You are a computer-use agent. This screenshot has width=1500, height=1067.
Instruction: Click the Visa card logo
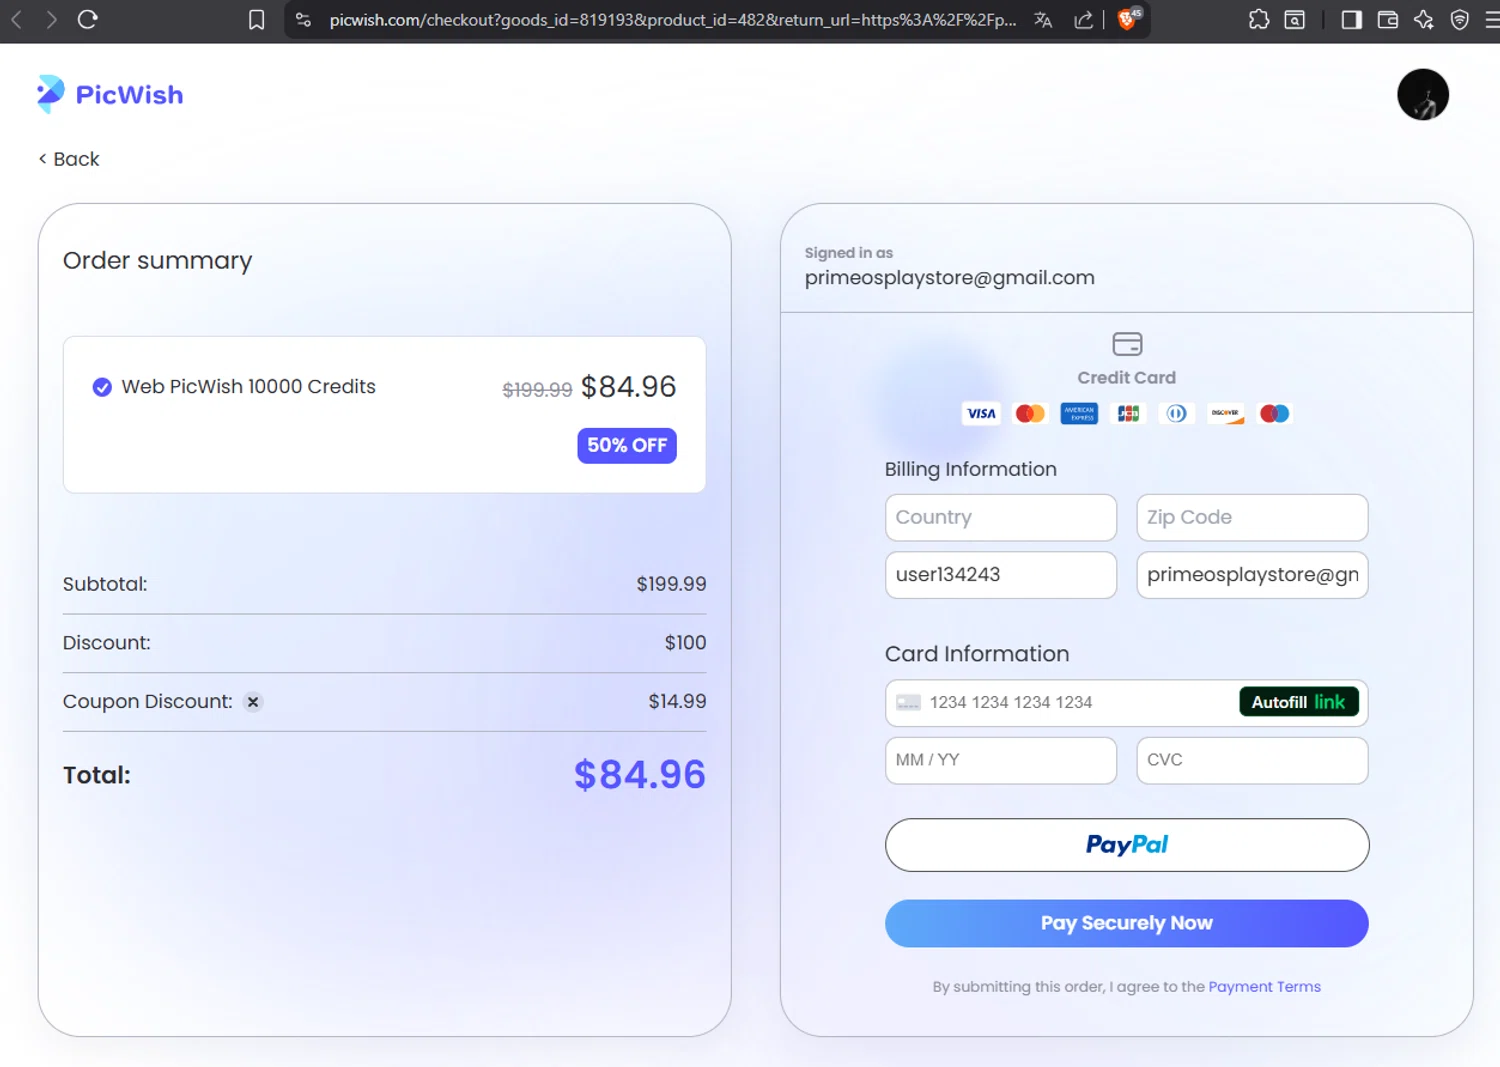pos(981,413)
